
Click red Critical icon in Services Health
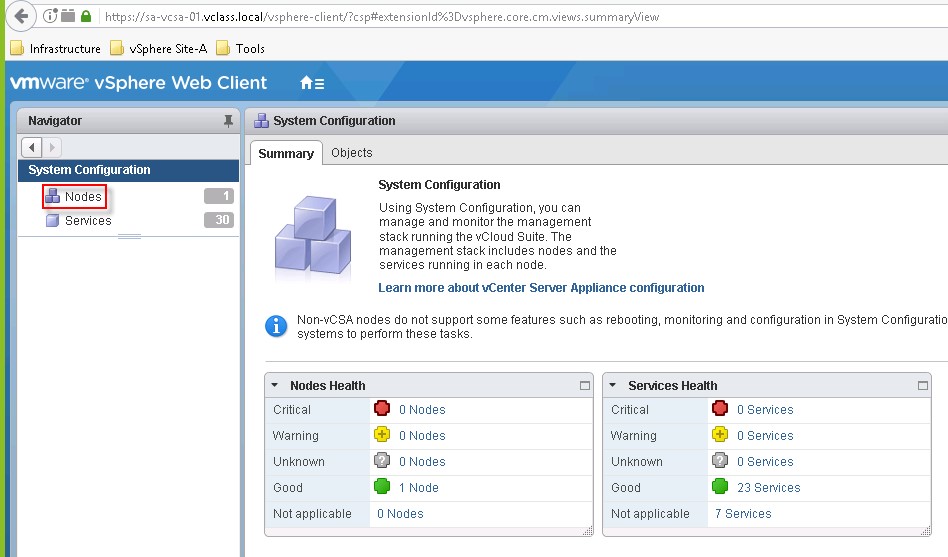pos(720,408)
